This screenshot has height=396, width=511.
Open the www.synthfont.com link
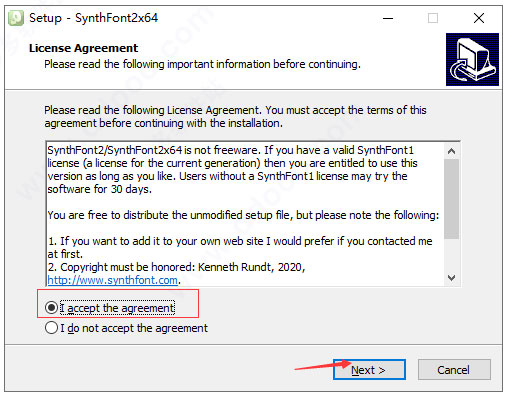112,280
